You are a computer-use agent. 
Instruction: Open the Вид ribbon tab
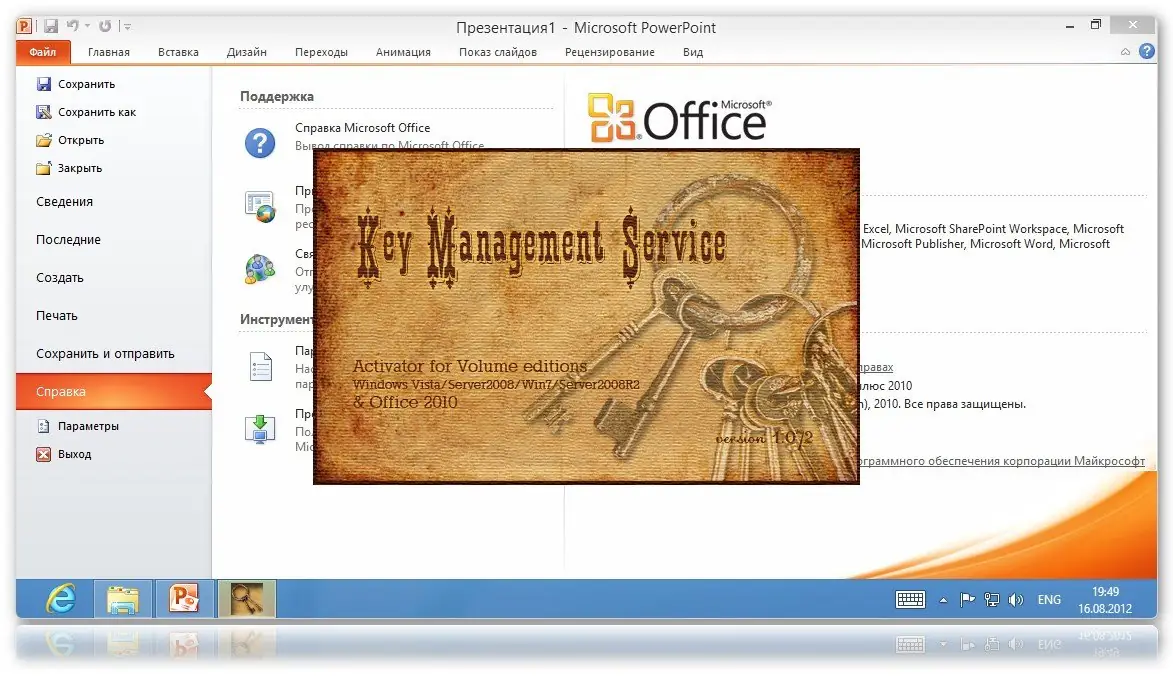[693, 52]
